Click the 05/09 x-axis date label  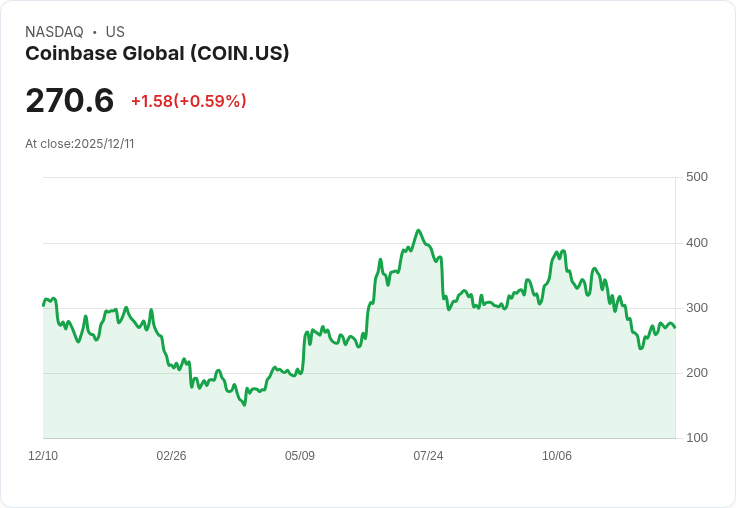[x=300, y=456]
